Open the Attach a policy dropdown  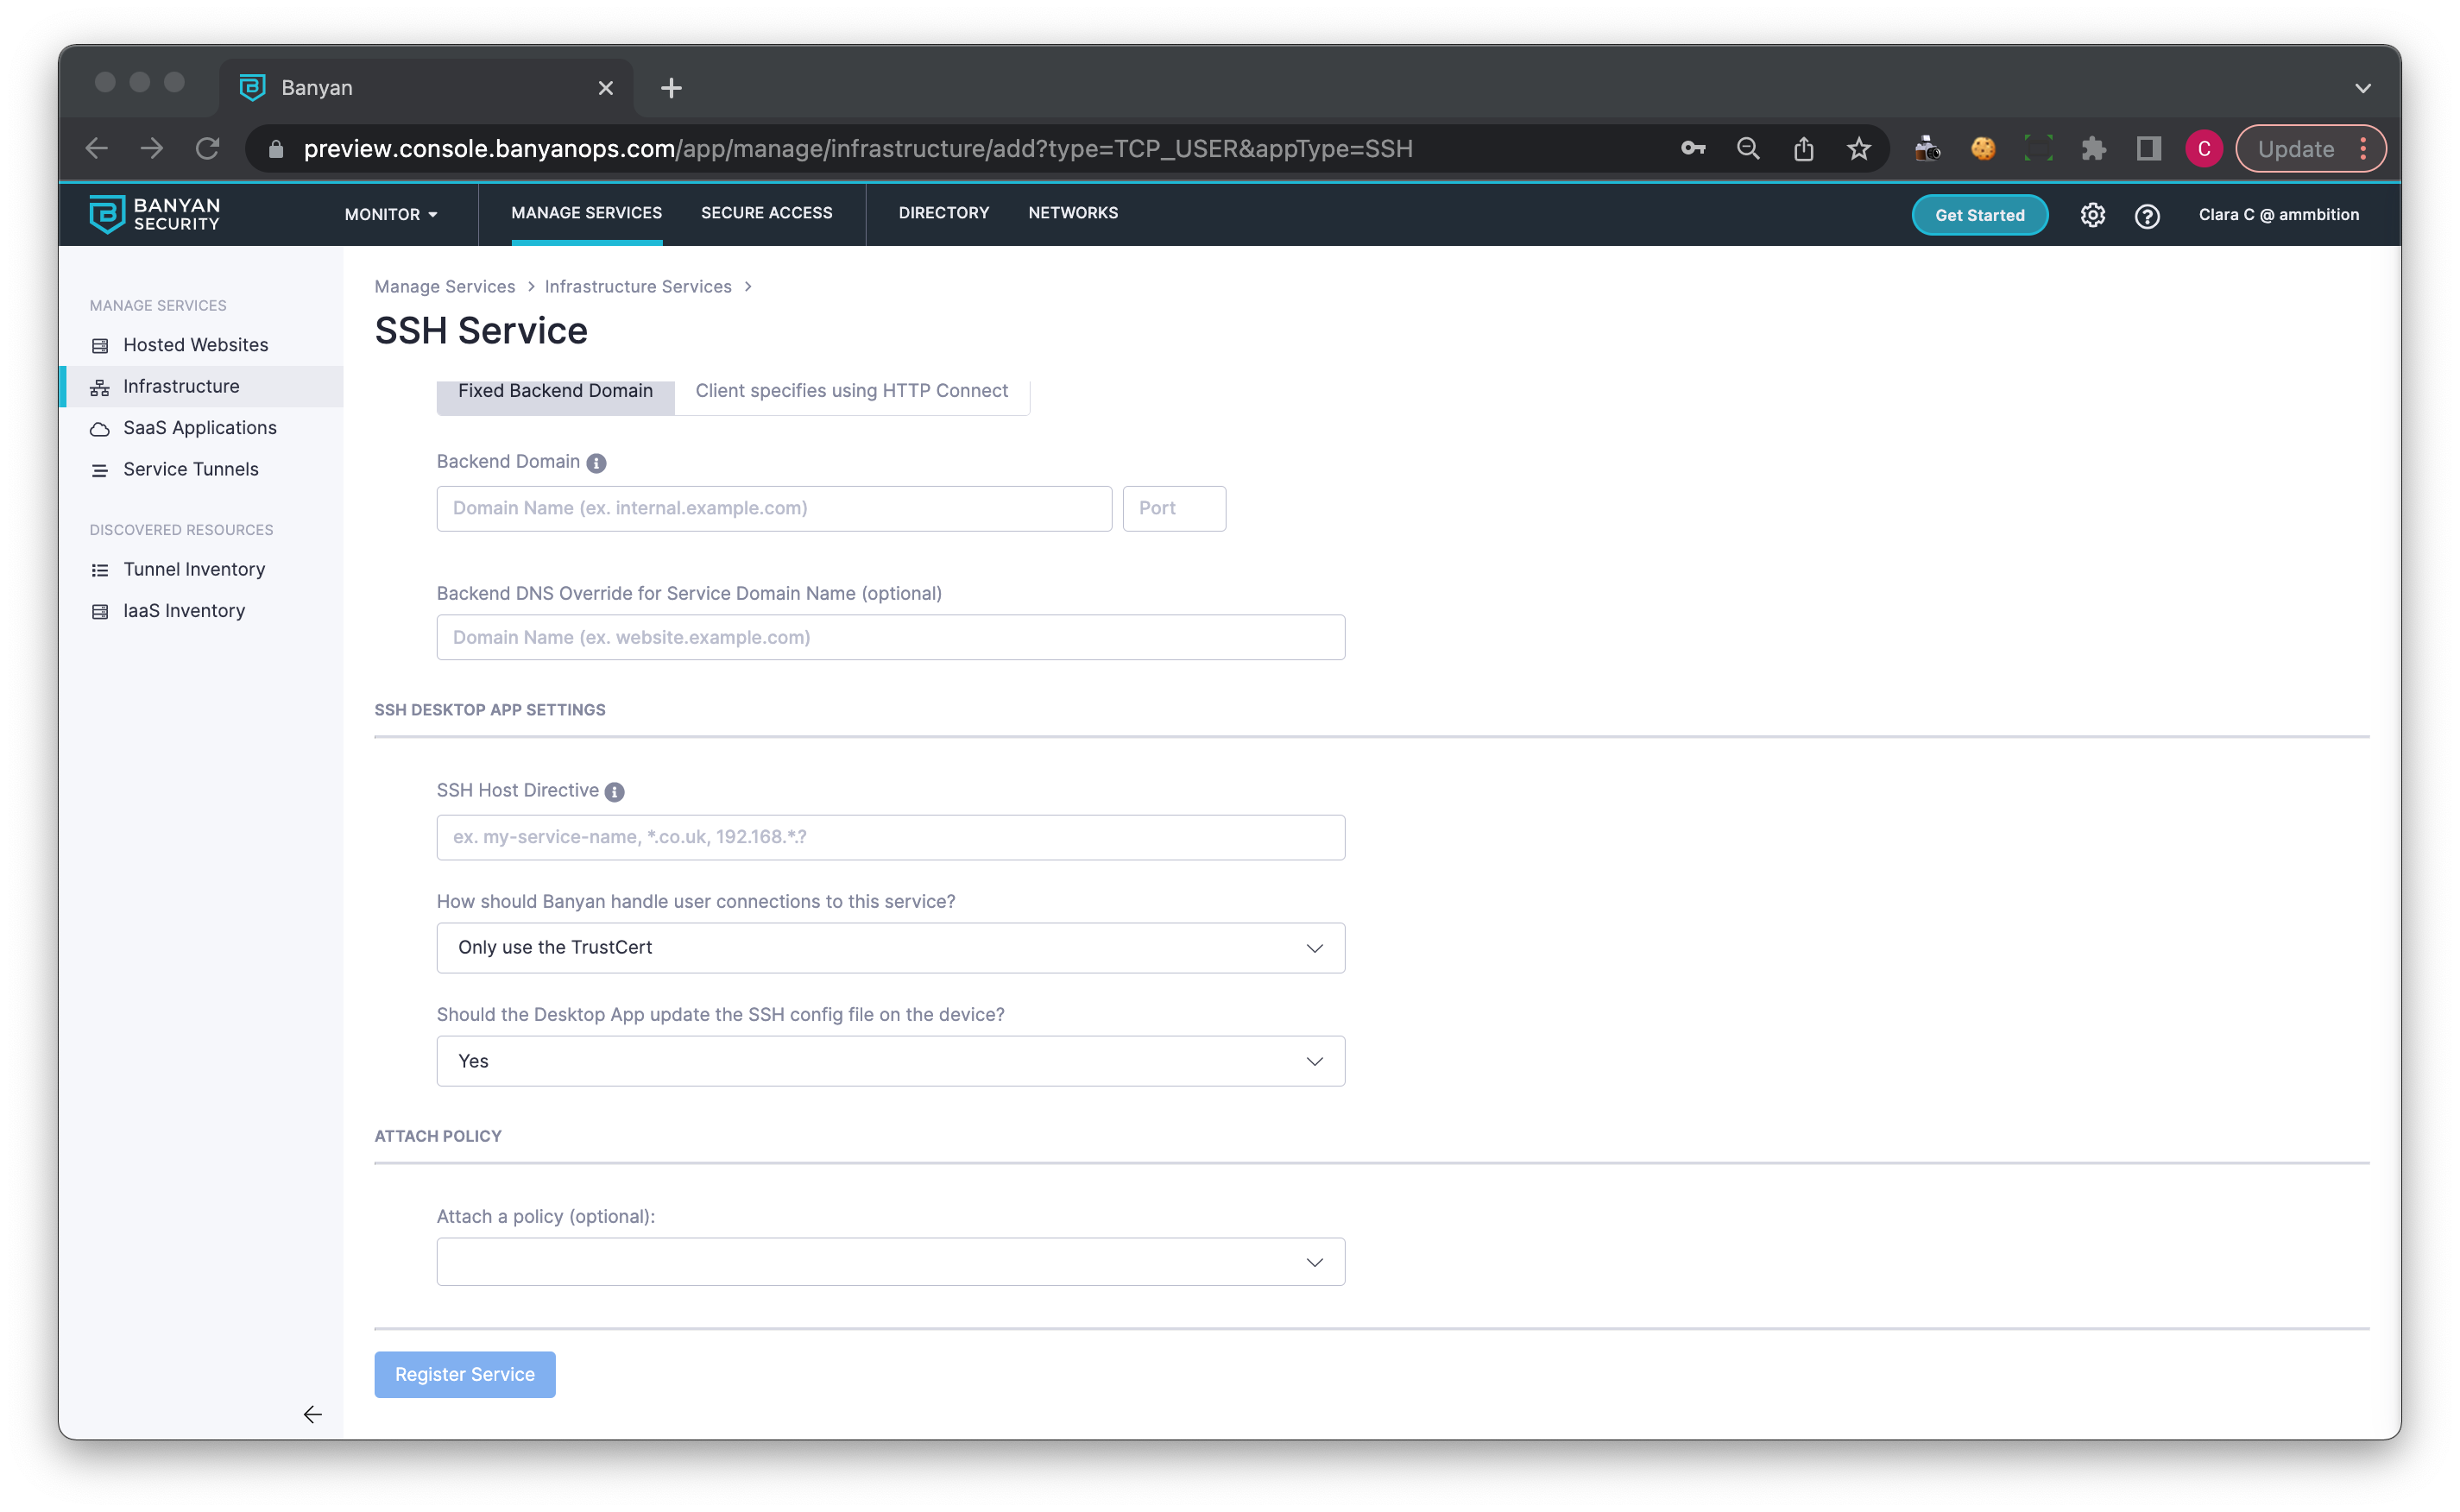(890, 1262)
